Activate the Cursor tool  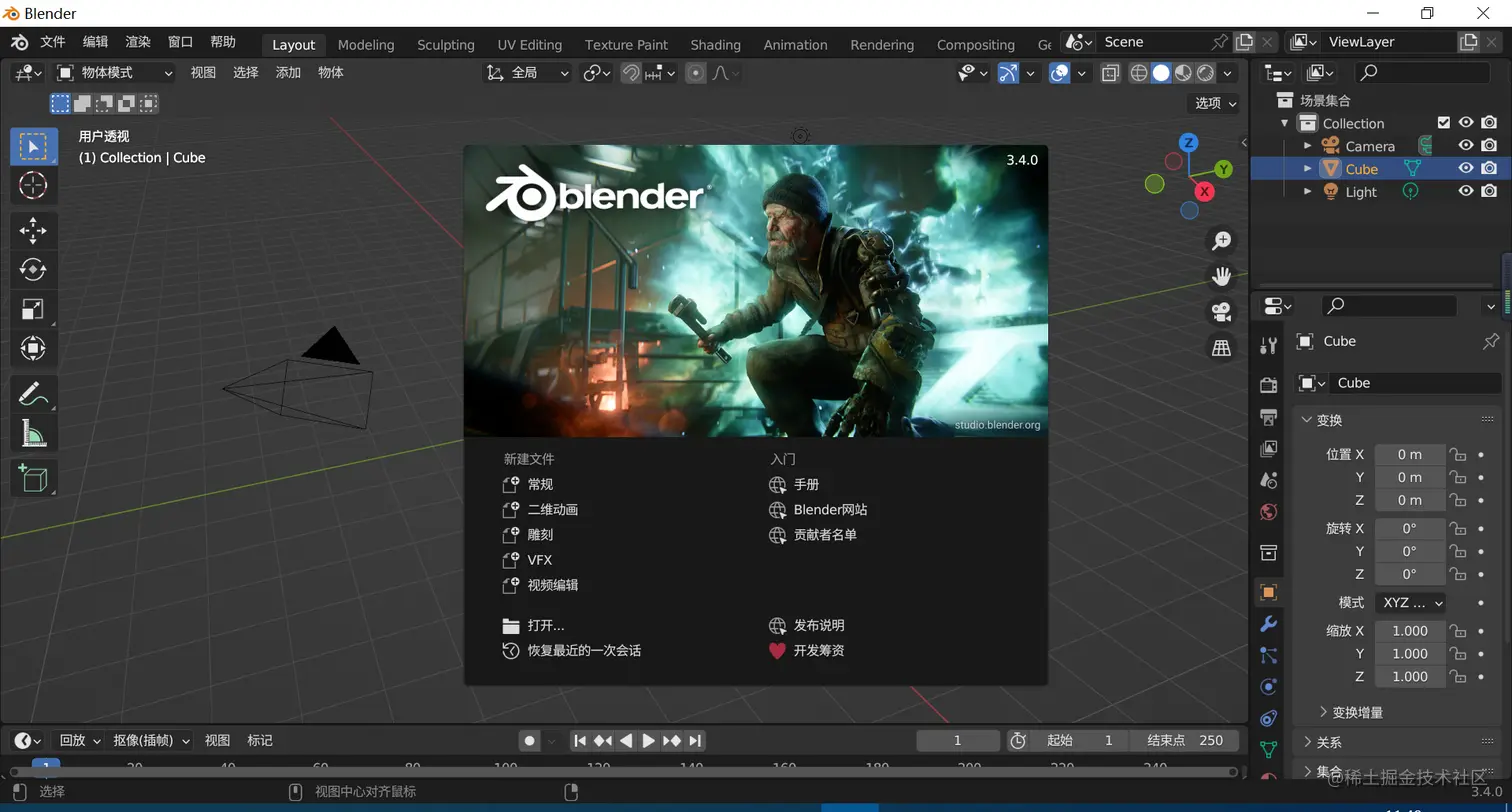click(33, 185)
